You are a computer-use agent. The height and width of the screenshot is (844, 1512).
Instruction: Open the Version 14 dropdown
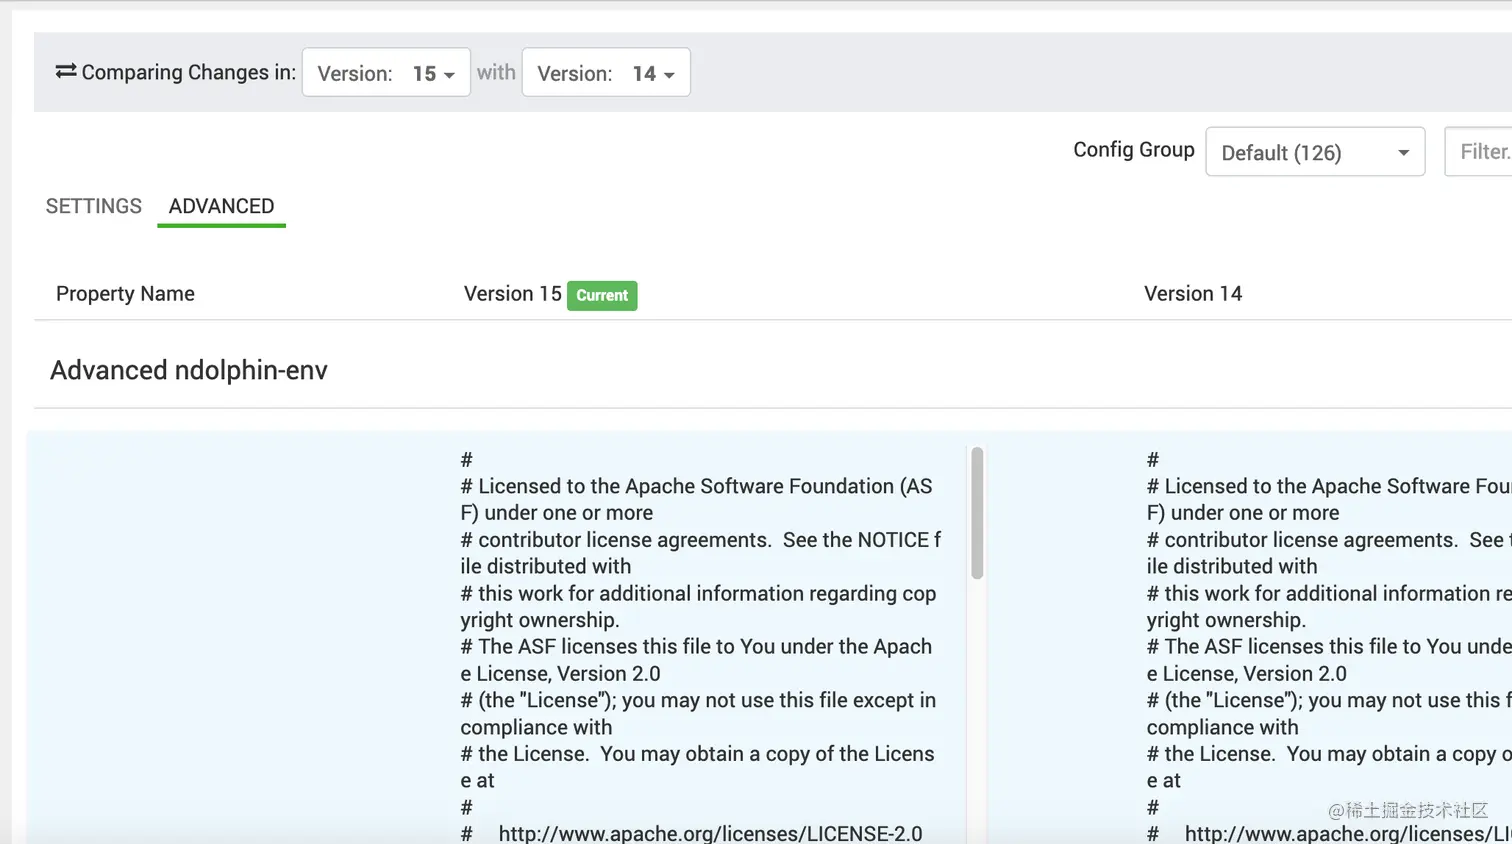tap(606, 73)
